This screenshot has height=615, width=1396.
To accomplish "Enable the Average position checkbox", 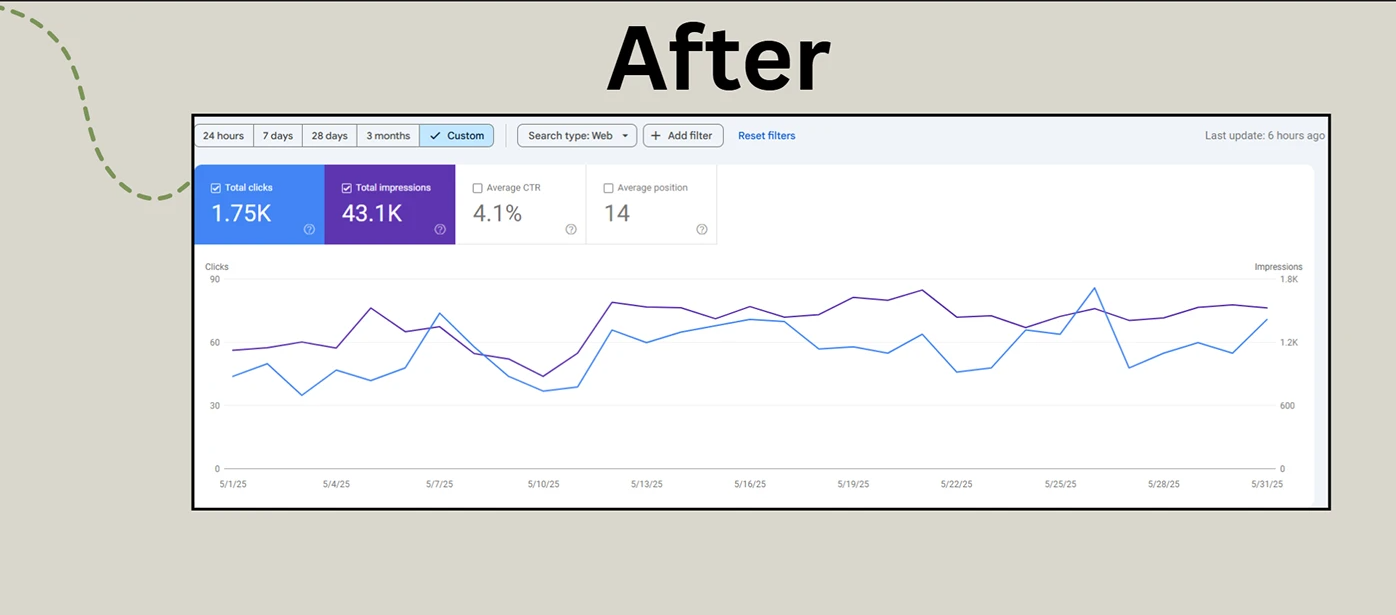I will [x=608, y=188].
